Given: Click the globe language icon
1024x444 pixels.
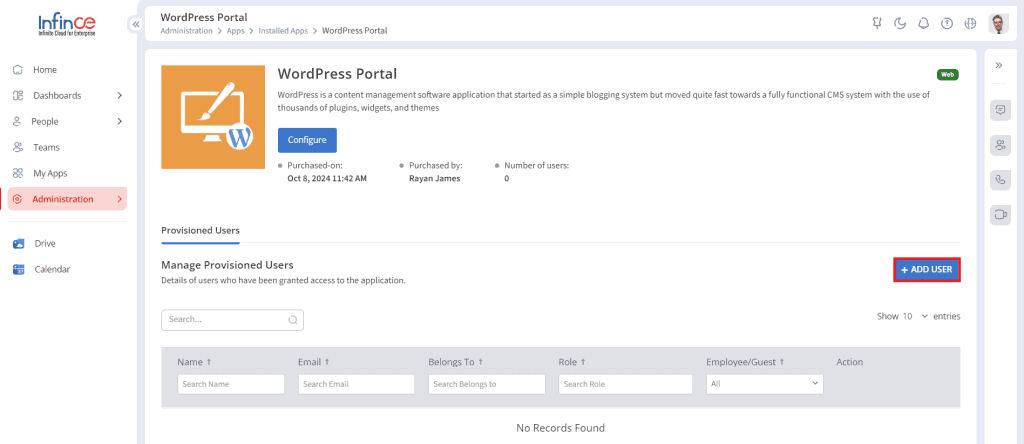Looking at the screenshot, I should coord(970,24).
